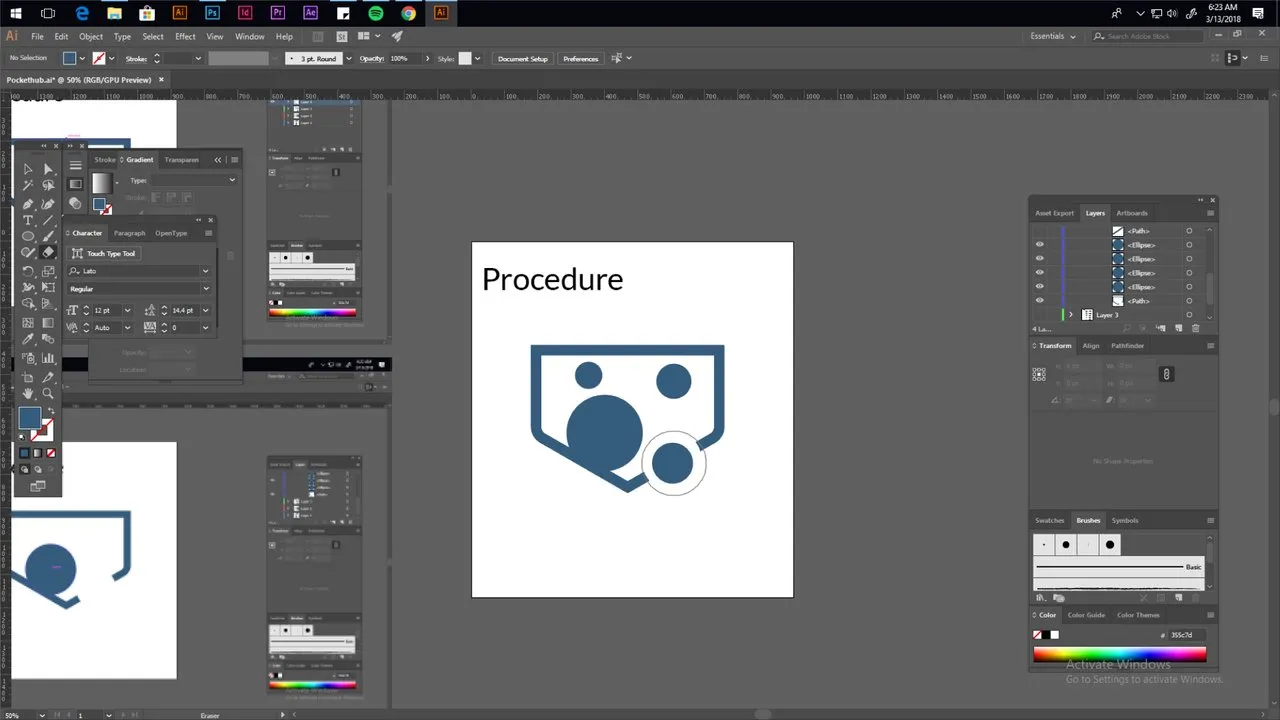Open the Search Adobe Stock icon in menu bar
1280x720 pixels.
click(x=1099, y=36)
